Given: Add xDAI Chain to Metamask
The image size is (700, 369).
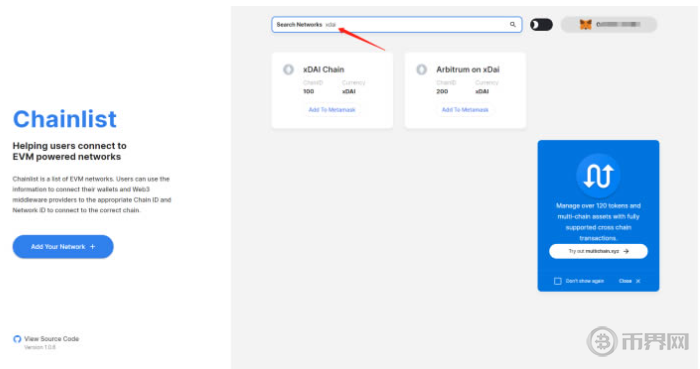Looking at the screenshot, I should 332,109.
